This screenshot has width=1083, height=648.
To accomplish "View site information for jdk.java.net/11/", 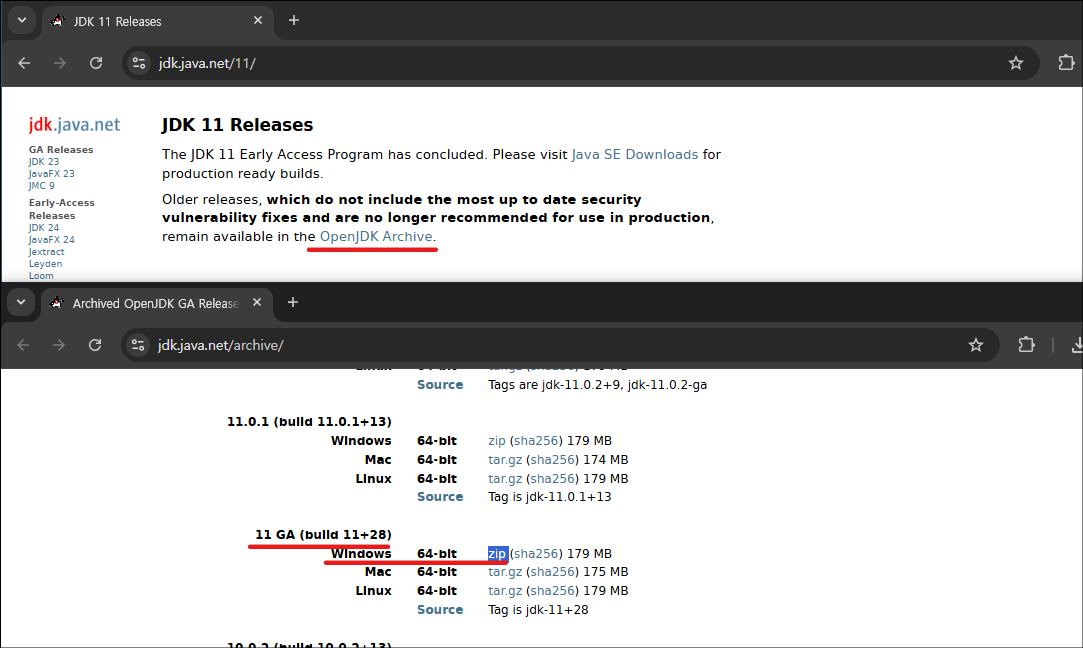I will pyautogui.click(x=139, y=63).
